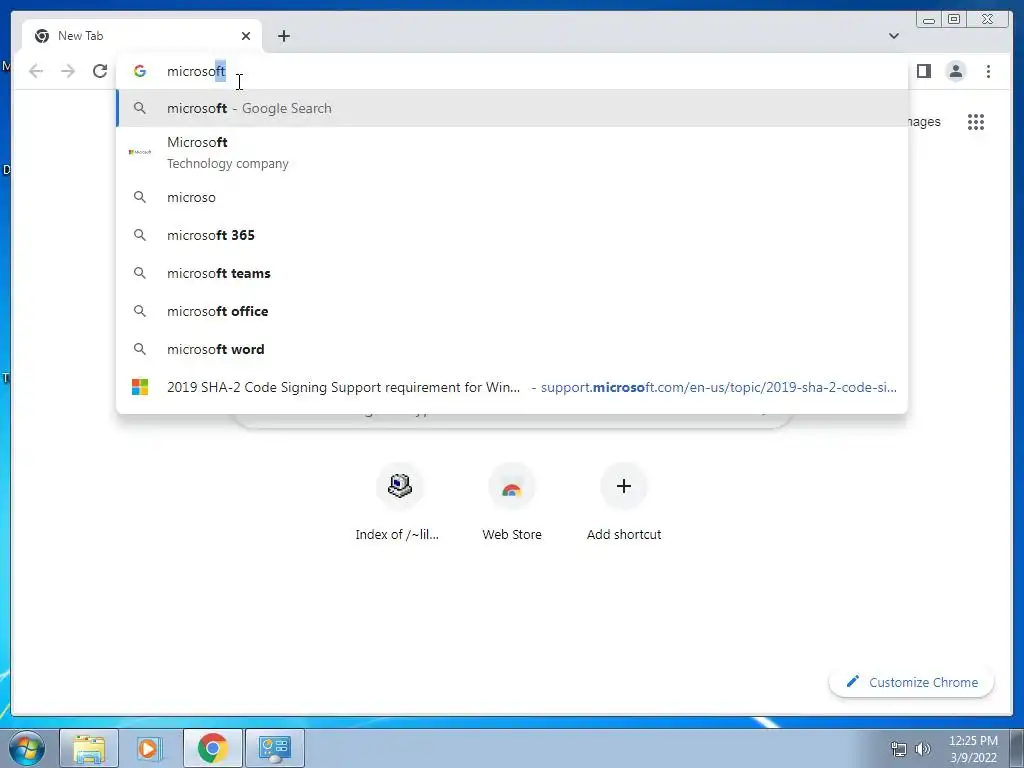Click the volume speaker tray icon
The height and width of the screenshot is (768, 1024).
923,749
